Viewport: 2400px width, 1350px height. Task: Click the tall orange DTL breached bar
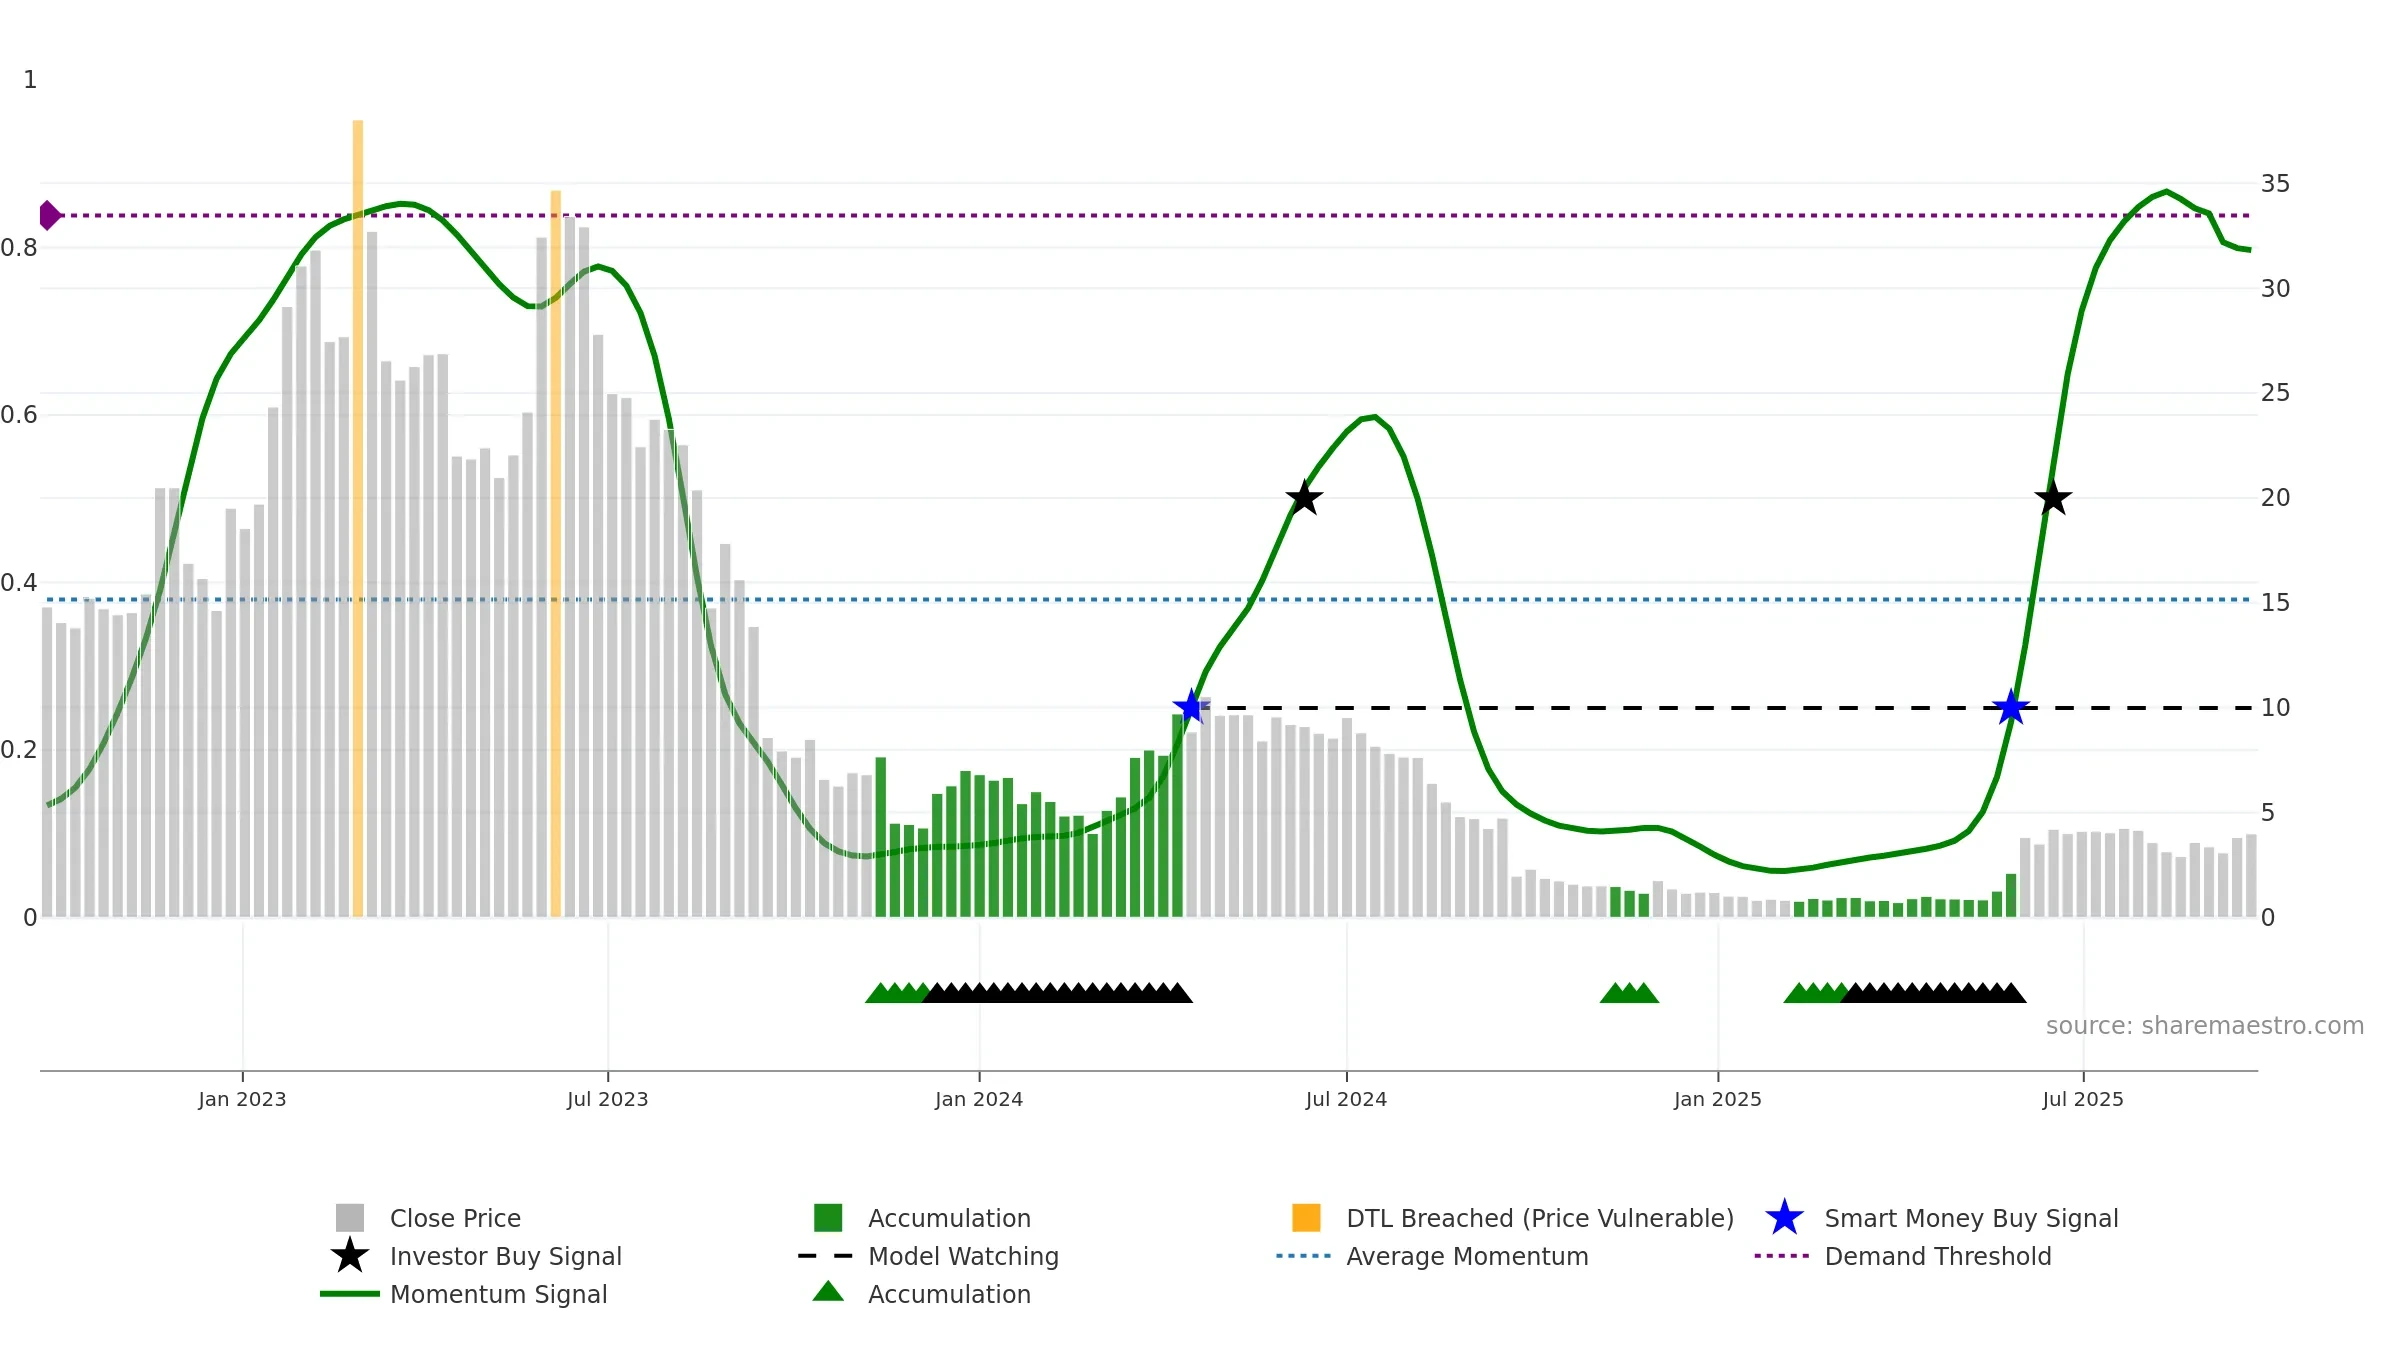click(x=357, y=500)
